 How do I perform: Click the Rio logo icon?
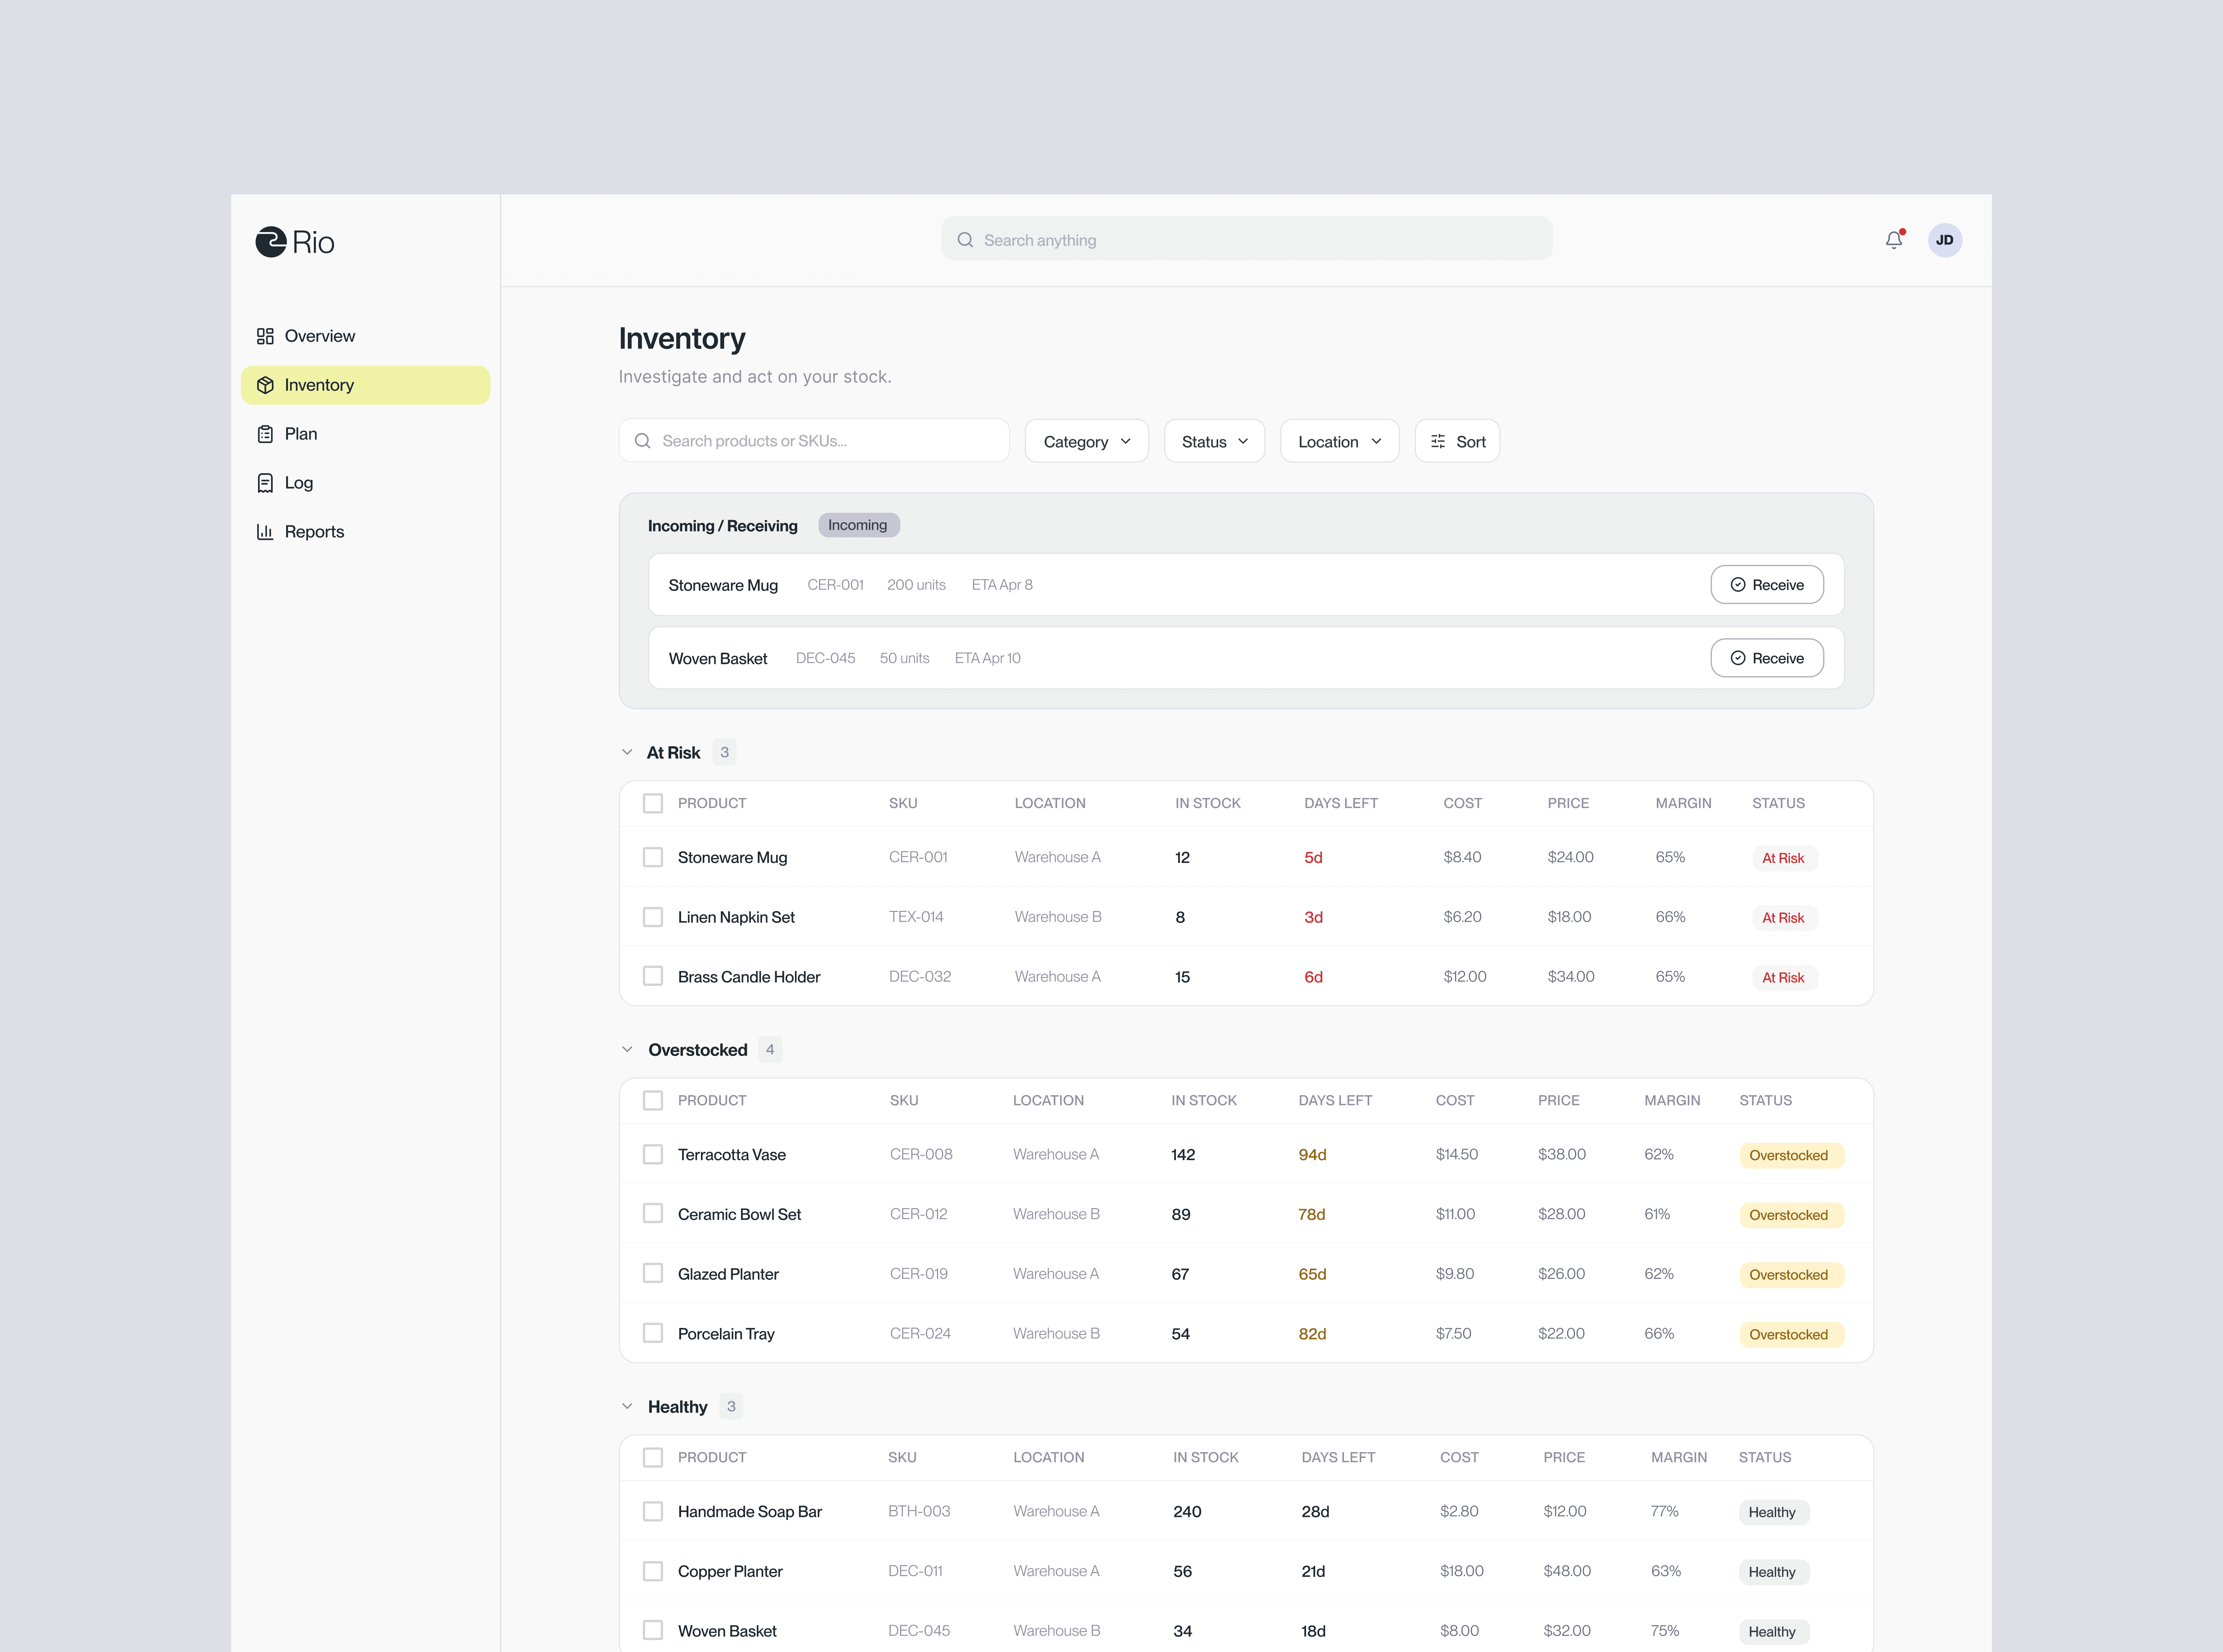[x=271, y=242]
